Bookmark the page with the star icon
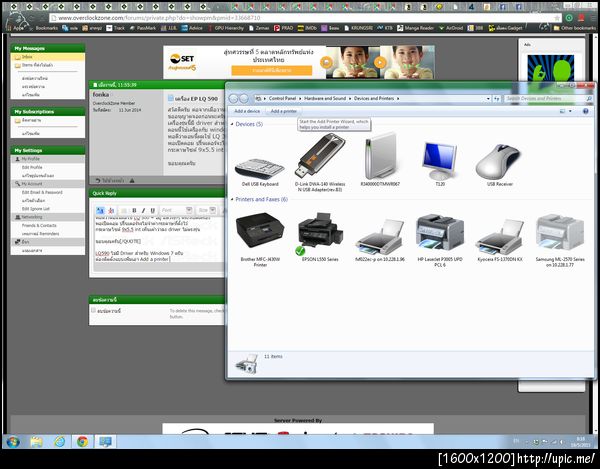Viewport: 600px width, 469px height. pyautogui.click(x=557, y=18)
